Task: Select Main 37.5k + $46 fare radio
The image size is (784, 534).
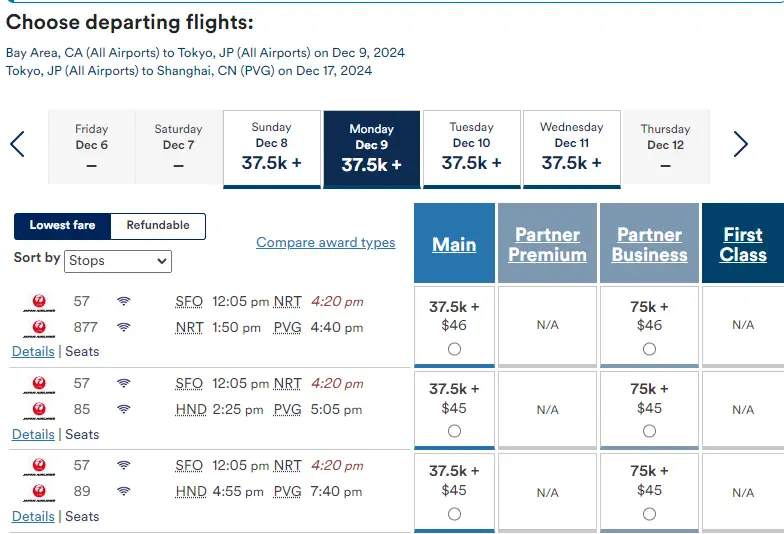Action: pos(455,349)
